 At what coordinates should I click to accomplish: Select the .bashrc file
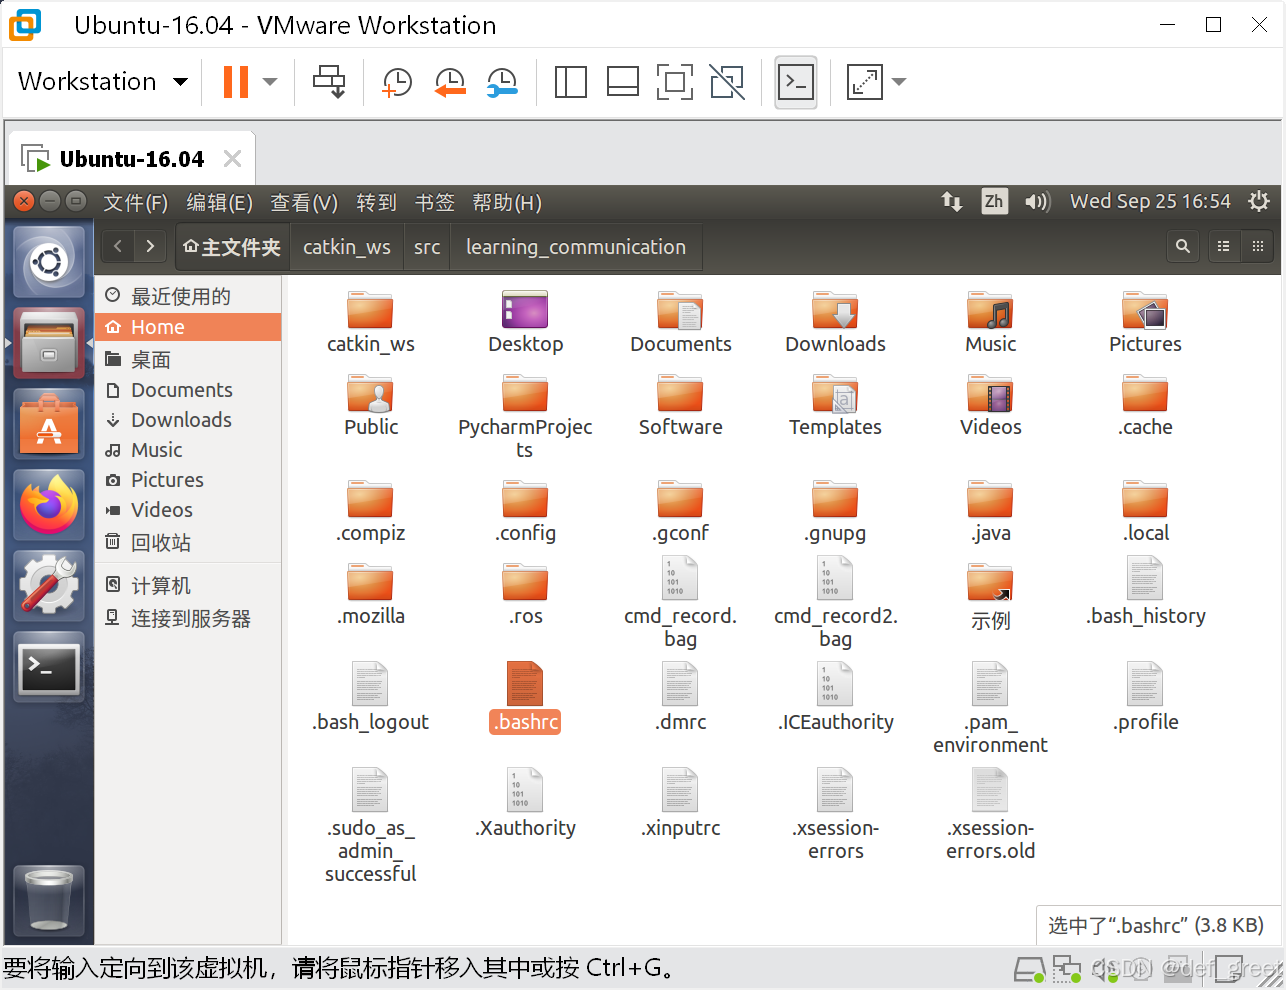[525, 697]
